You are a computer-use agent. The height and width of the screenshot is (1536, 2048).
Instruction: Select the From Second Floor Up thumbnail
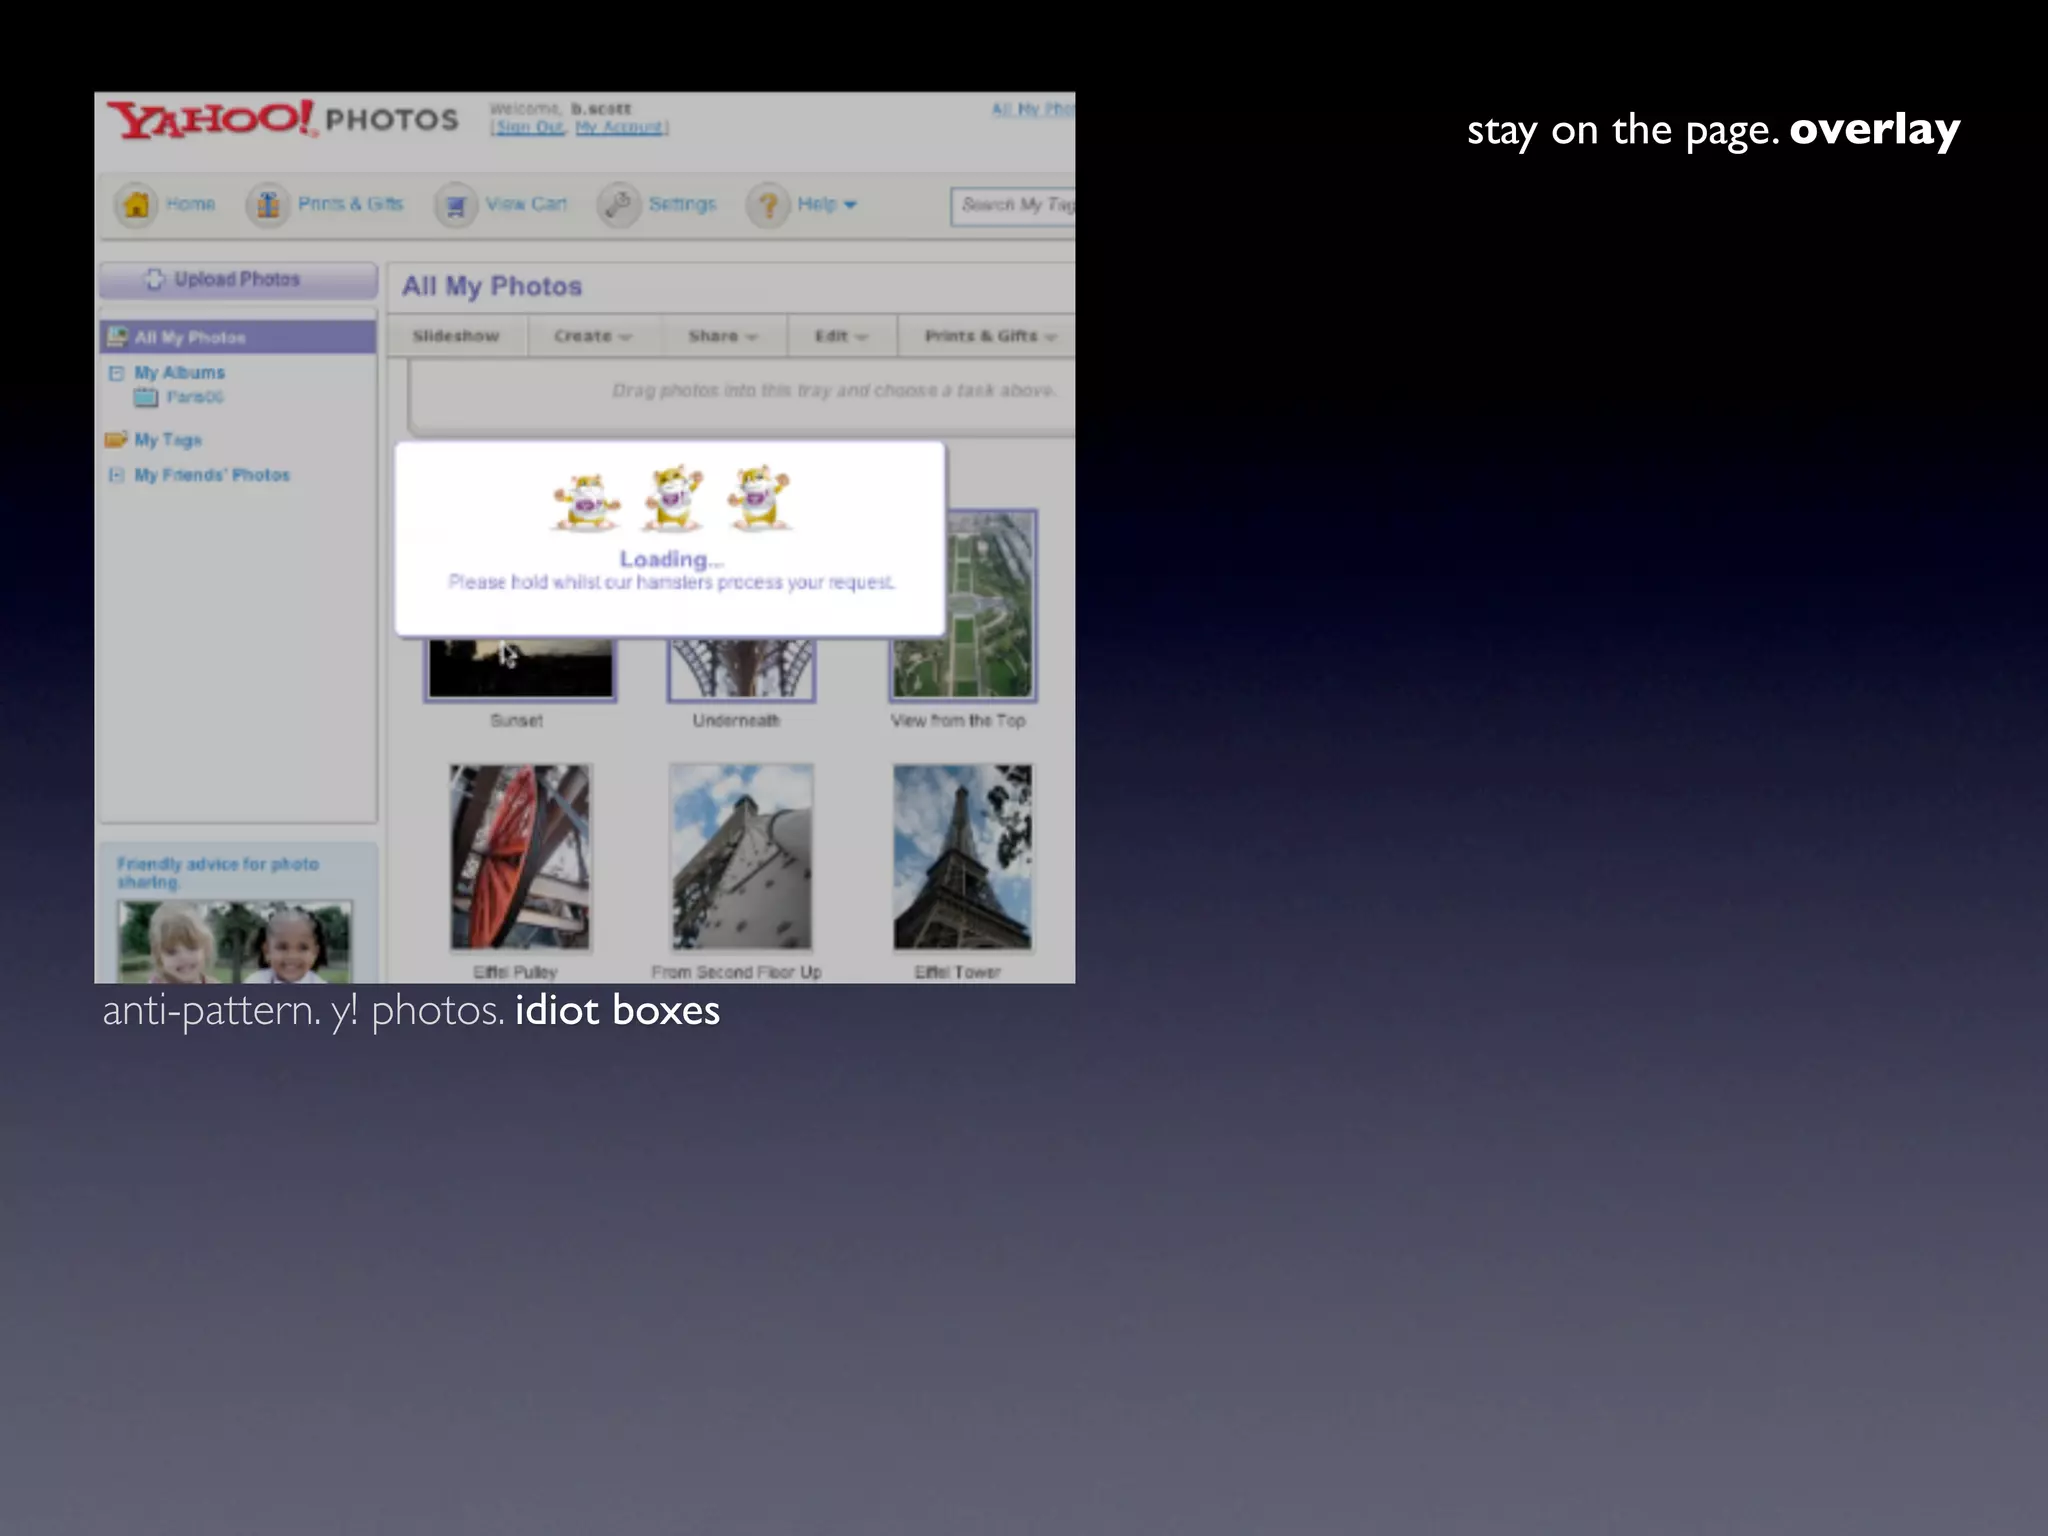click(741, 857)
